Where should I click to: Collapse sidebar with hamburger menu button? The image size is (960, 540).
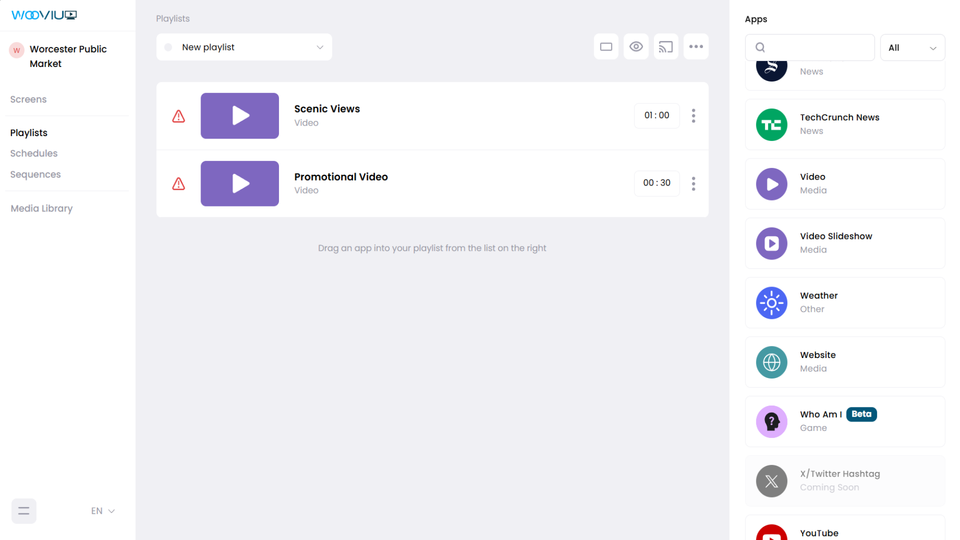pyautogui.click(x=24, y=511)
